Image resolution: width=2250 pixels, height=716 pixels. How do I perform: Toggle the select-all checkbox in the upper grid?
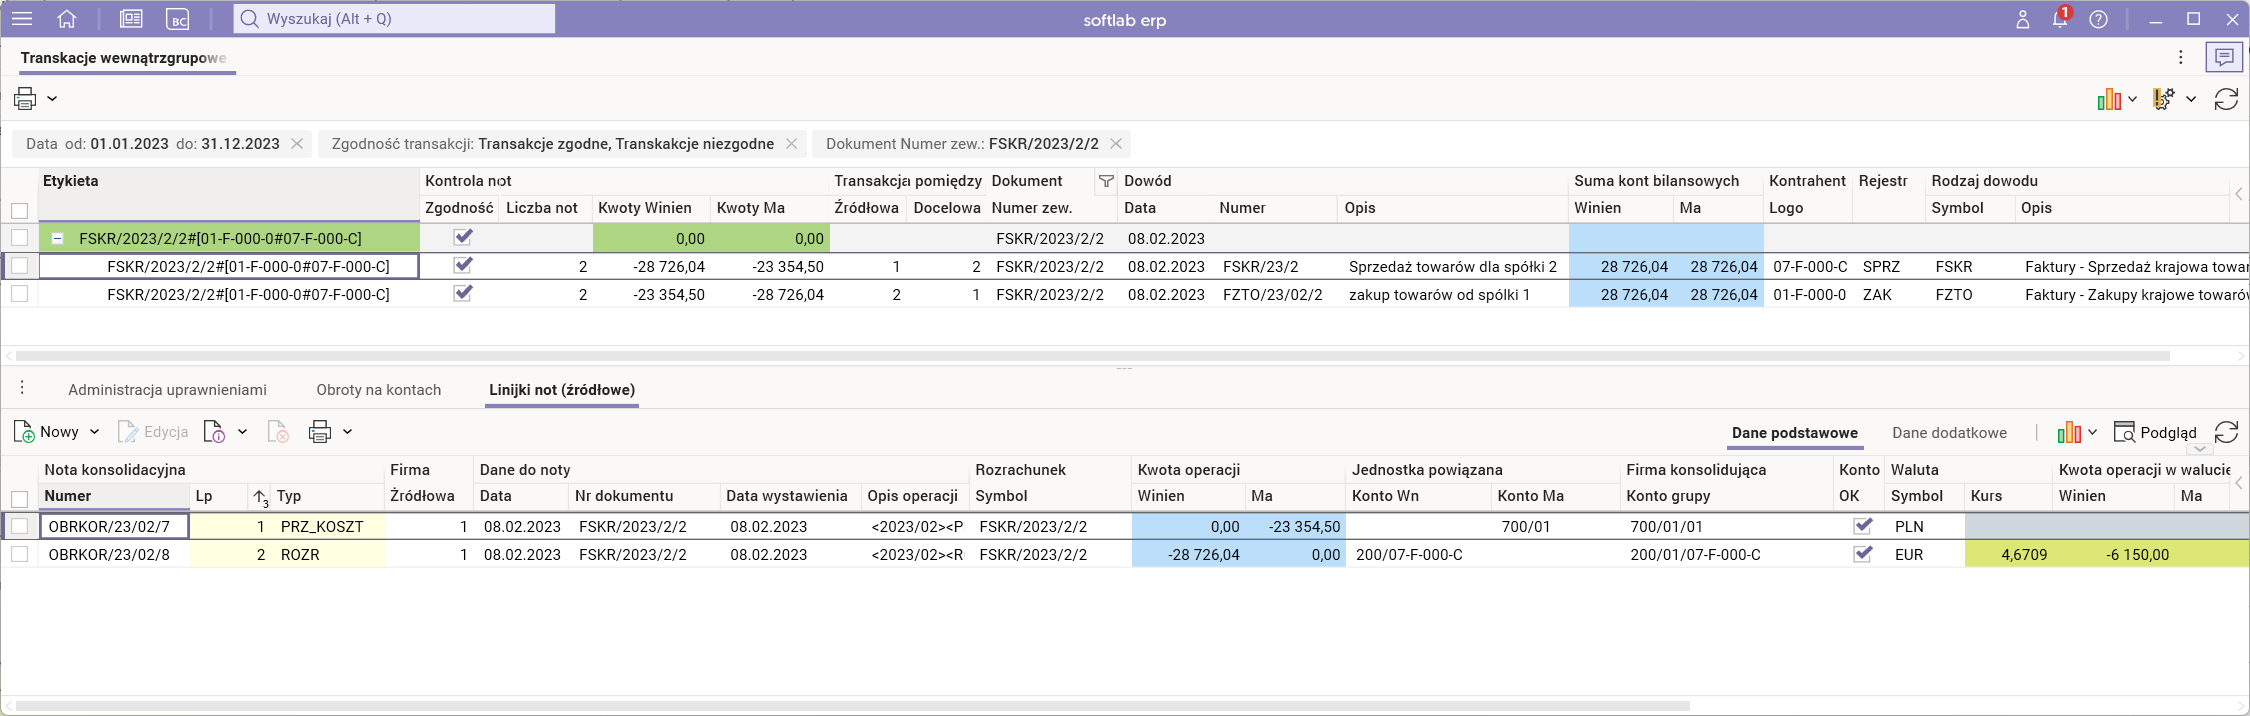[x=19, y=210]
